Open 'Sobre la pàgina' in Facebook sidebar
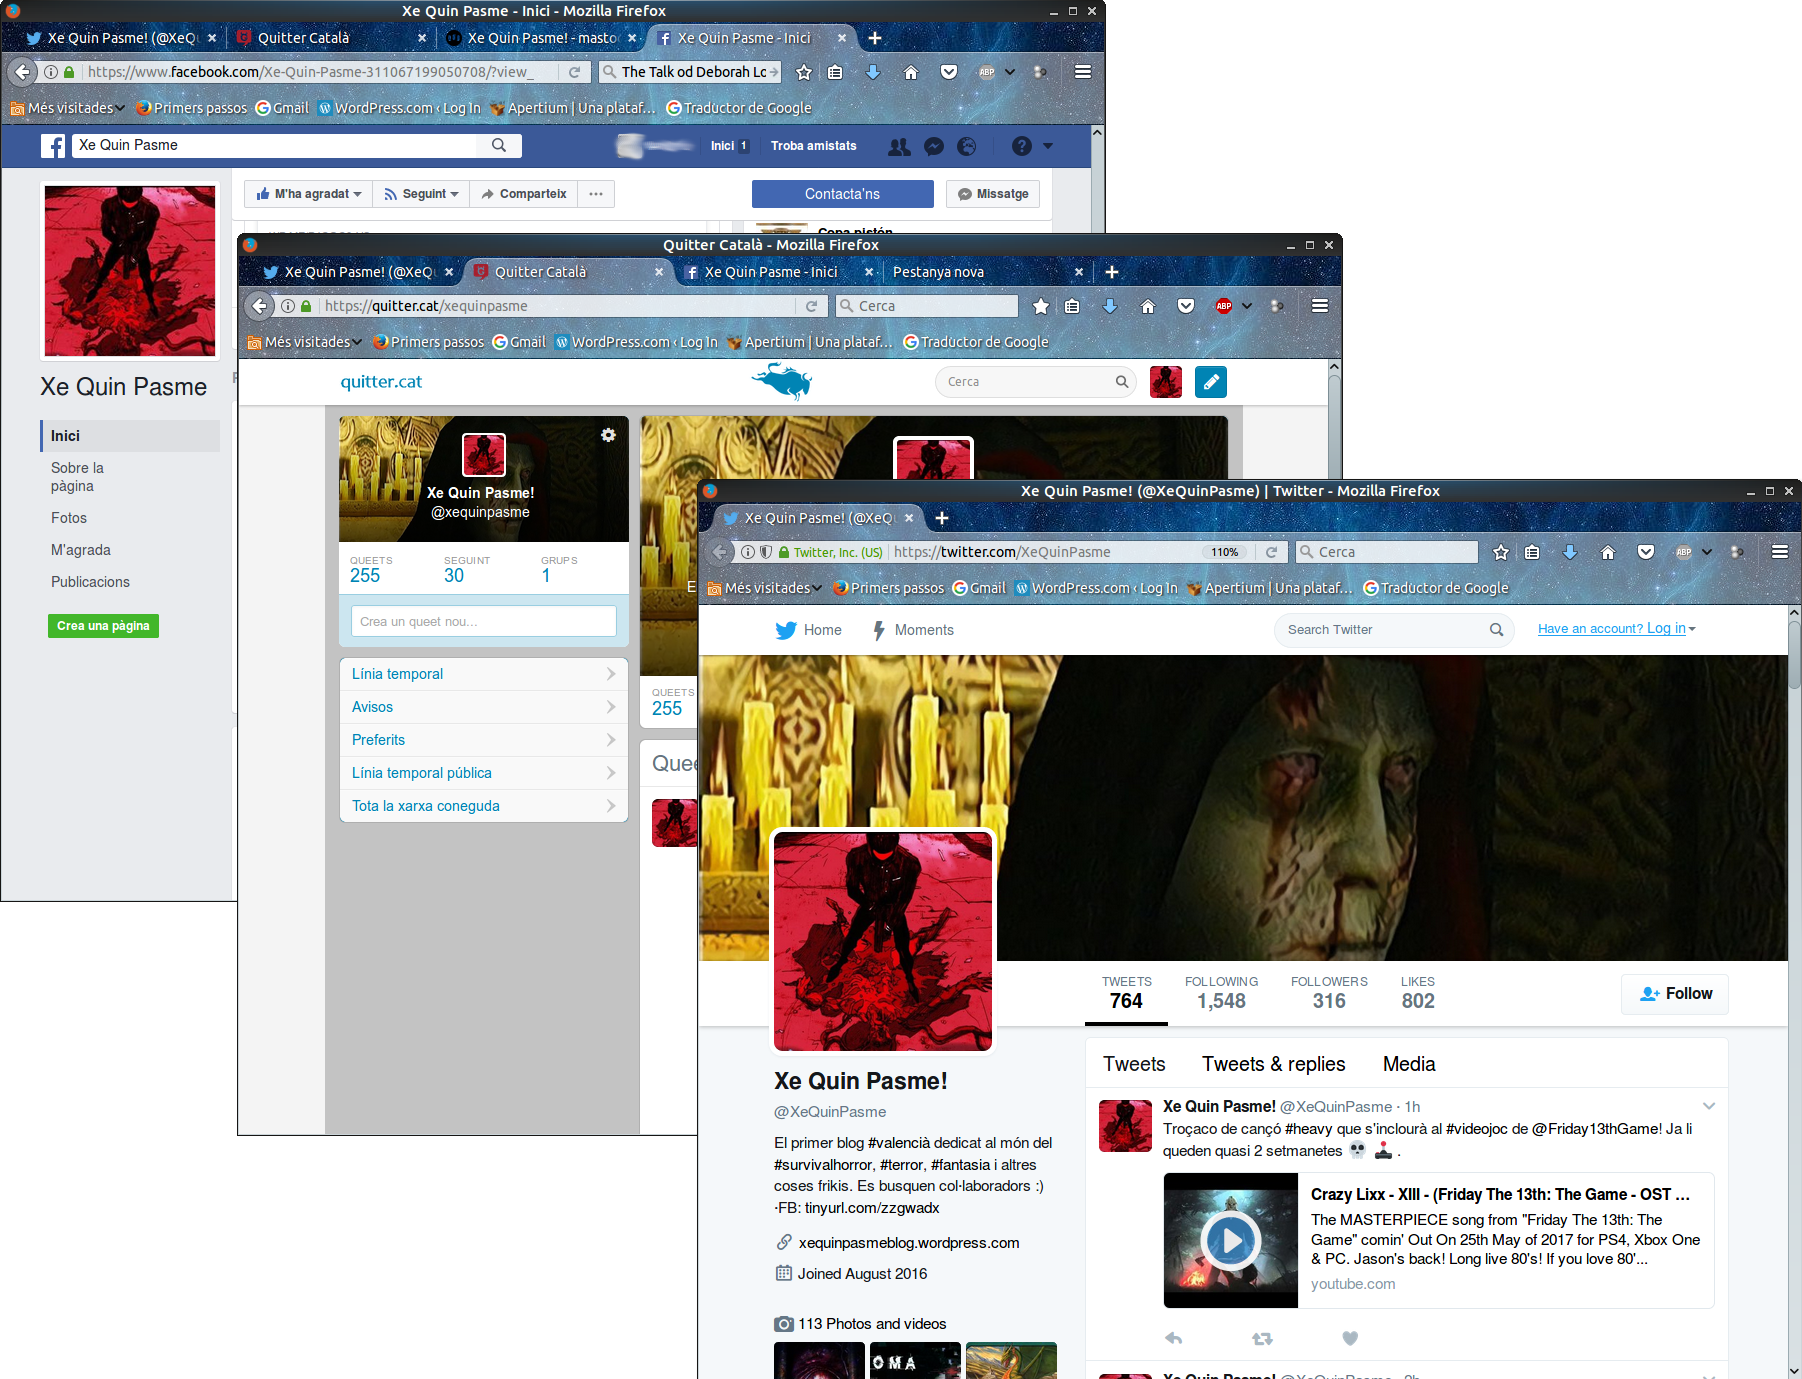The width and height of the screenshot is (1802, 1379). coord(78,477)
